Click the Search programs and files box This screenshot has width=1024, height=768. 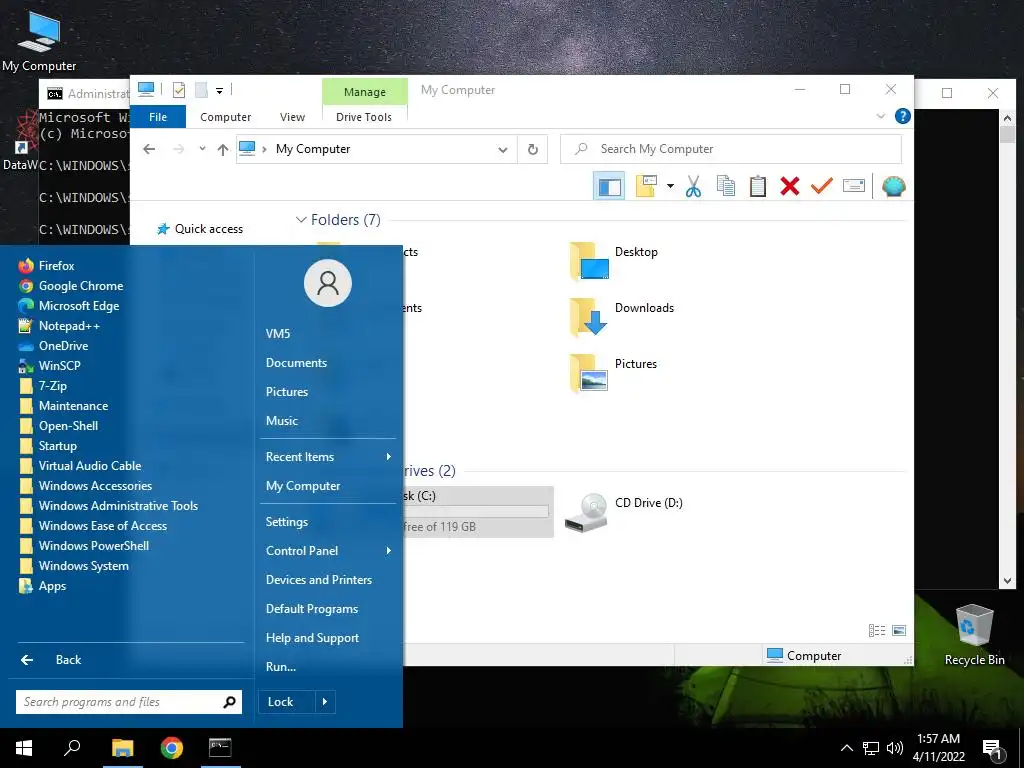129,702
